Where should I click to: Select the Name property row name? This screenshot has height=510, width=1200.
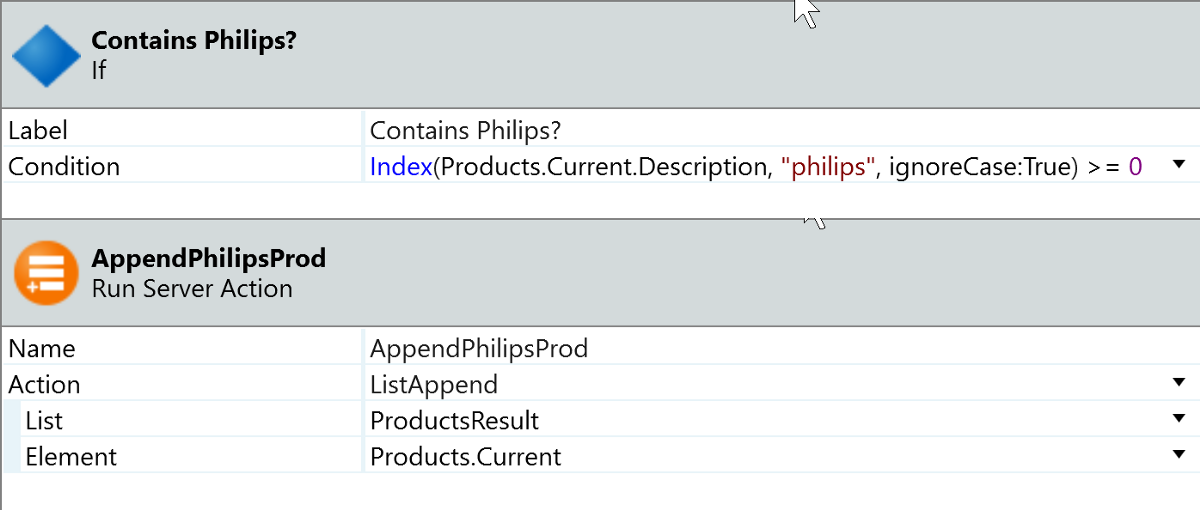pyautogui.click(x=42, y=349)
